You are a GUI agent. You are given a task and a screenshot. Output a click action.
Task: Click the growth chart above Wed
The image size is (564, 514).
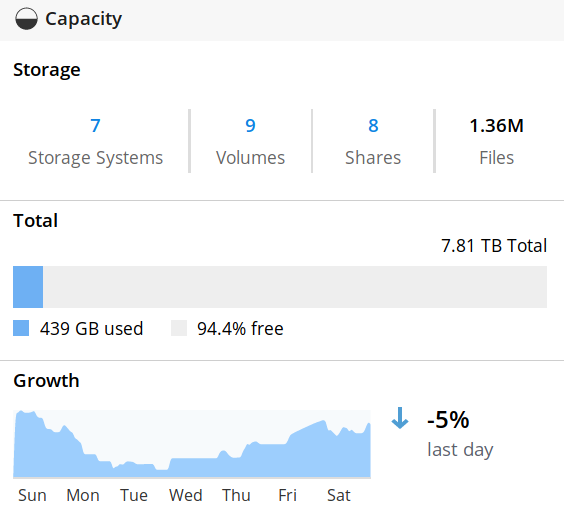(x=186, y=468)
